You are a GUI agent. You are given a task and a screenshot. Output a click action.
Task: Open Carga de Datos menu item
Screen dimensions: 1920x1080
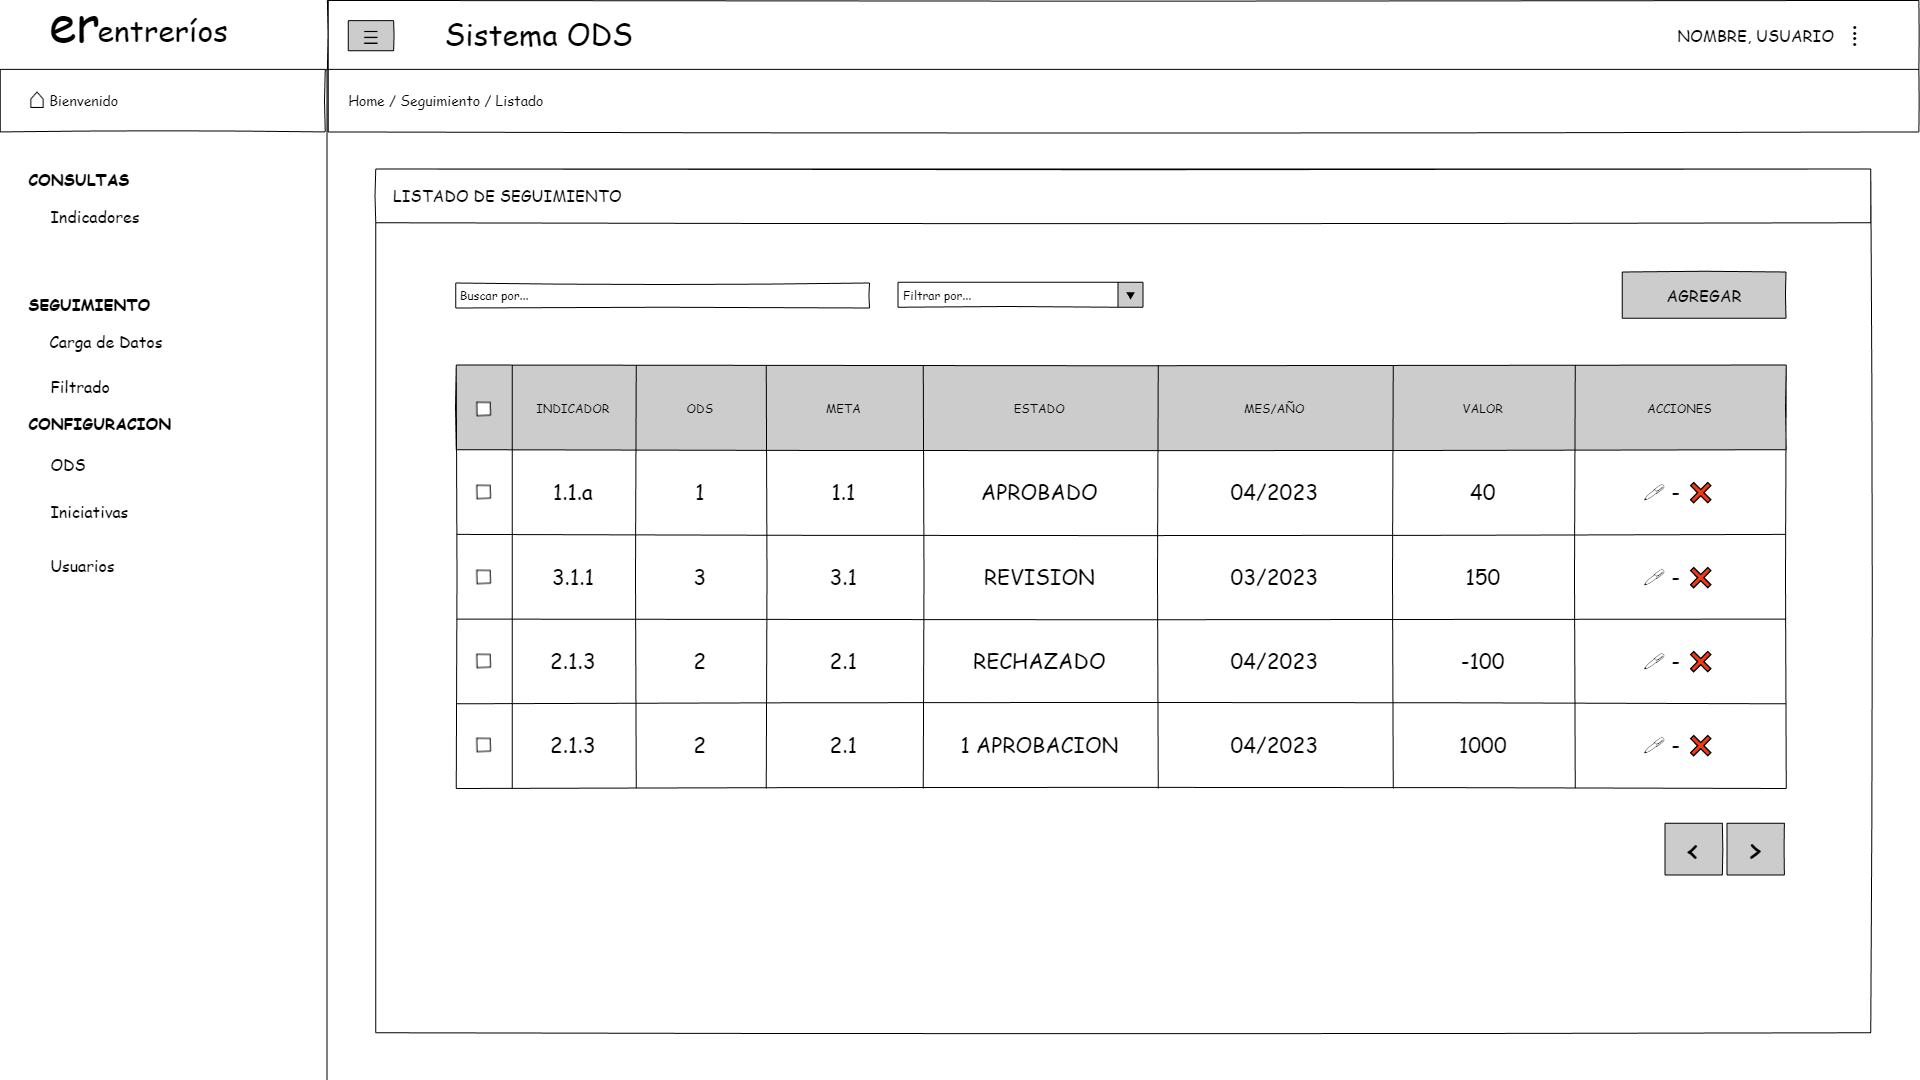(106, 343)
